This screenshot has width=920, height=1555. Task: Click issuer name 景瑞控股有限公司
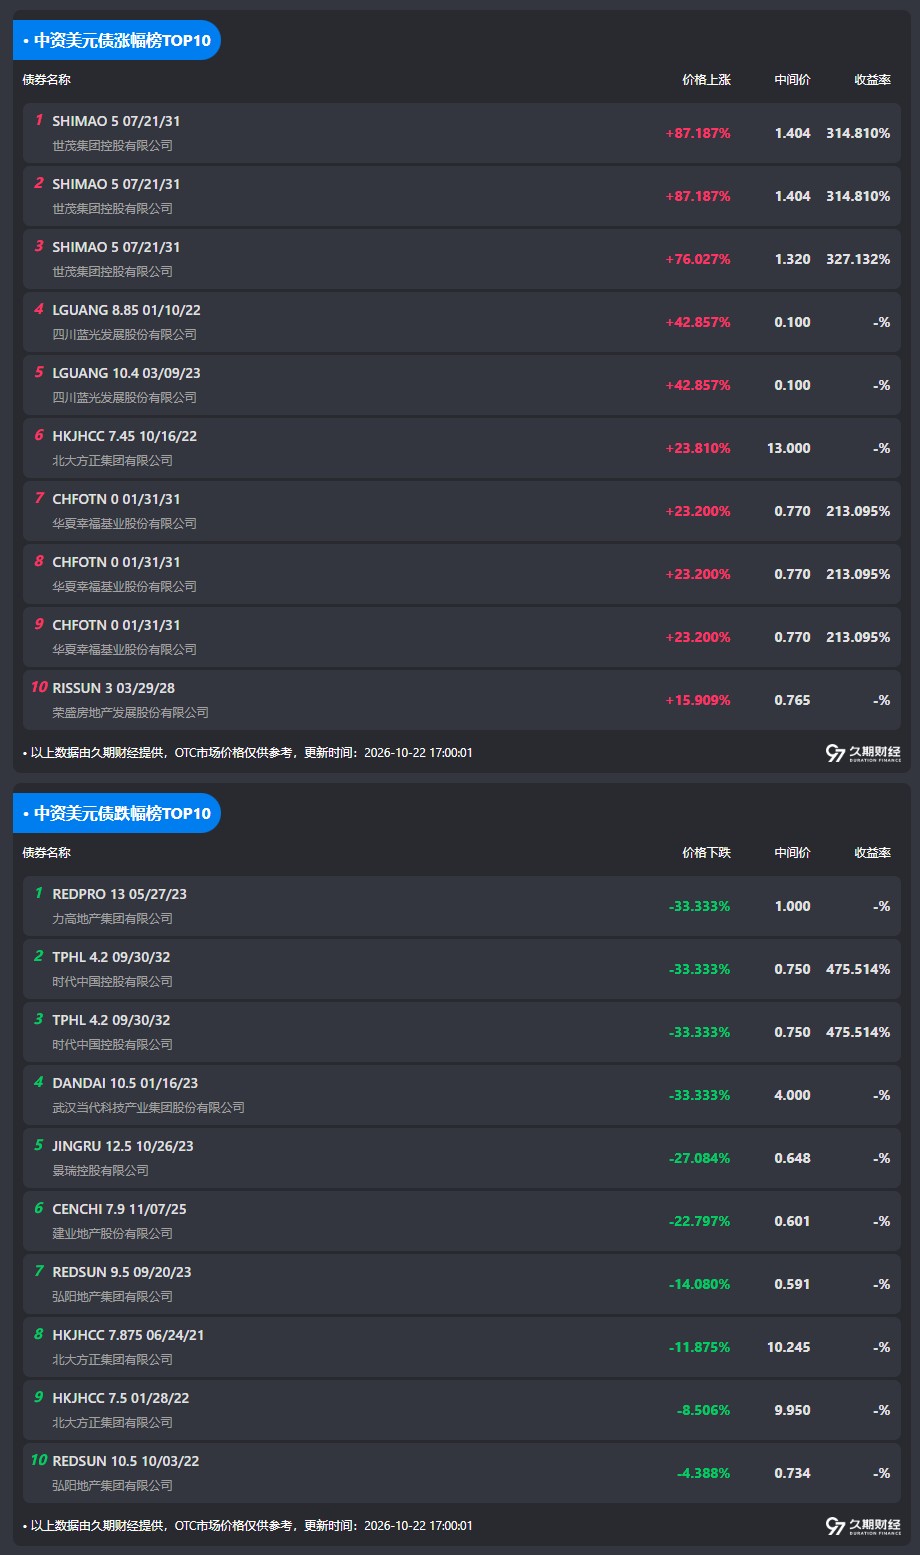(101, 1171)
